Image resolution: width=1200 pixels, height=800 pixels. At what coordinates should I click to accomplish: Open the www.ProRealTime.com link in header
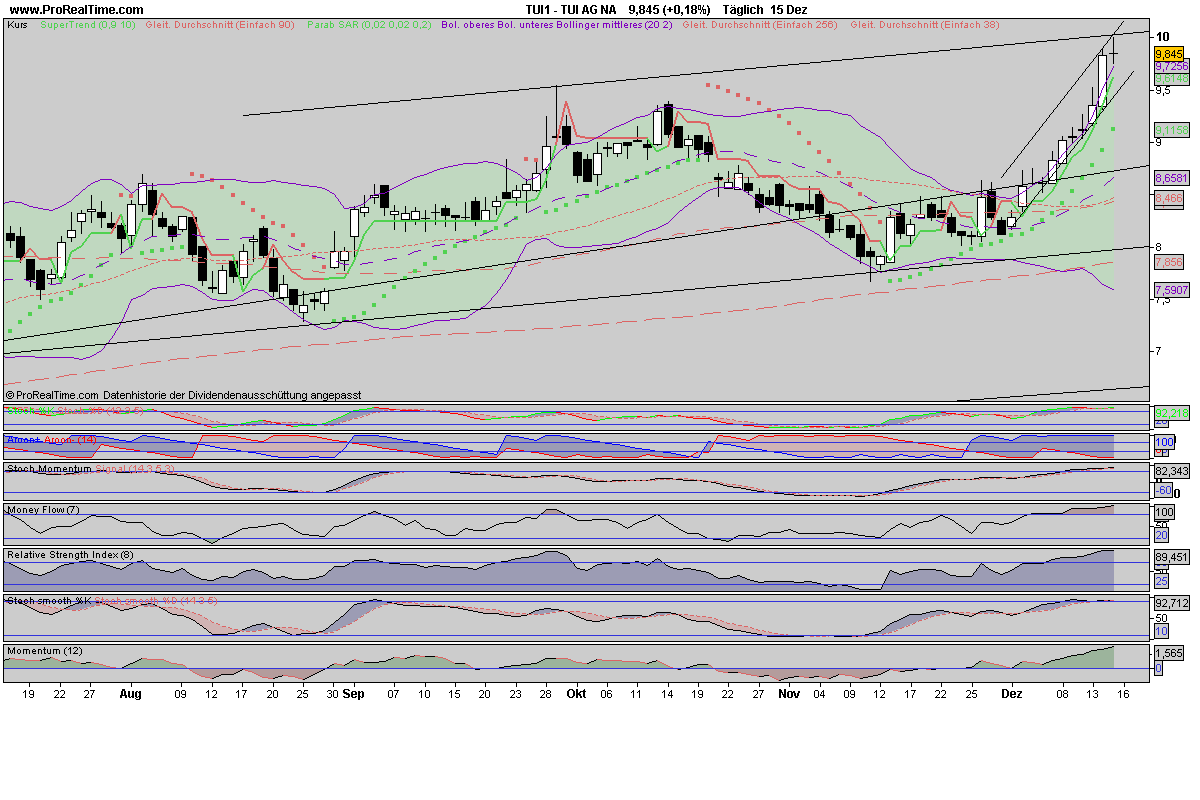click(x=76, y=10)
